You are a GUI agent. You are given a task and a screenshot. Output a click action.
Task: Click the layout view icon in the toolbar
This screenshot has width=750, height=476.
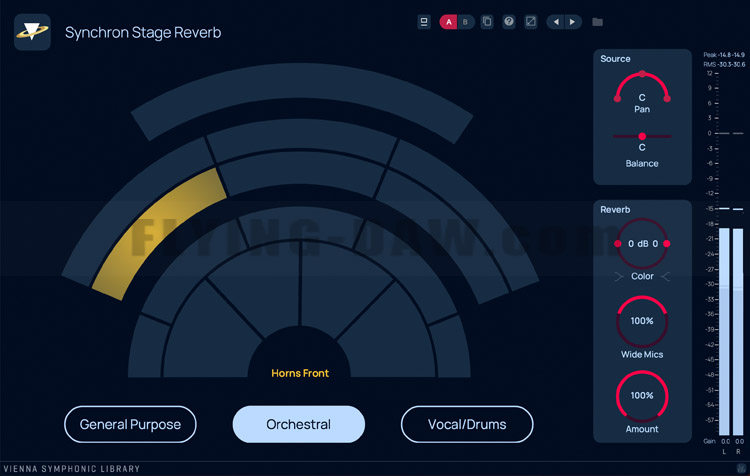[424, 21]
